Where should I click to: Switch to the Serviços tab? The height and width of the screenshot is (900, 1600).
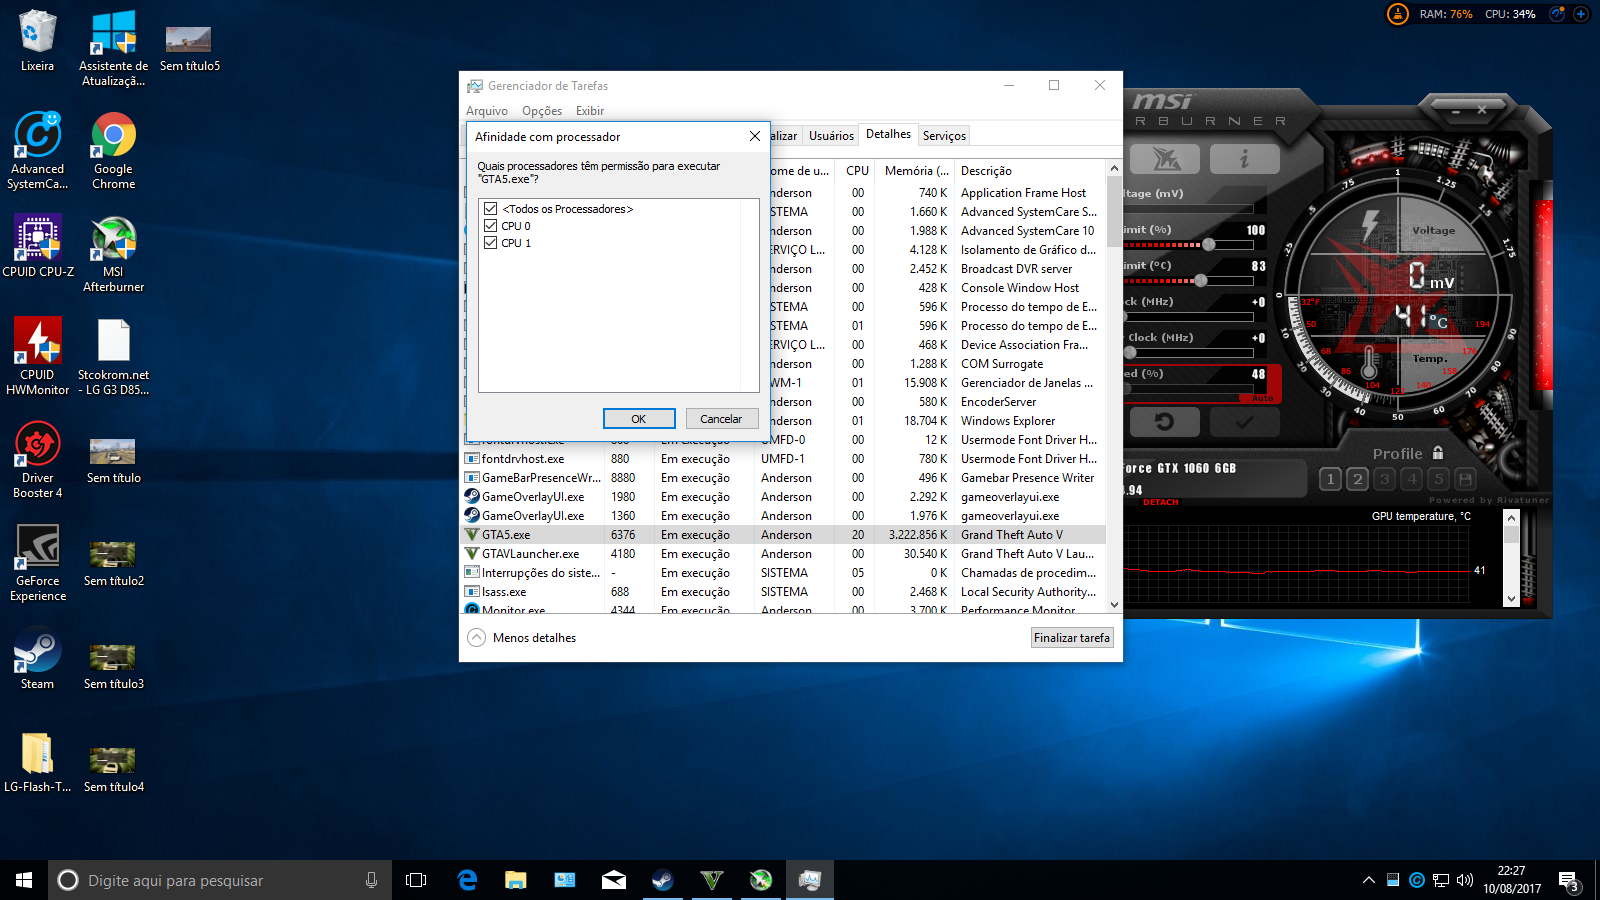[x=944, y=136]
